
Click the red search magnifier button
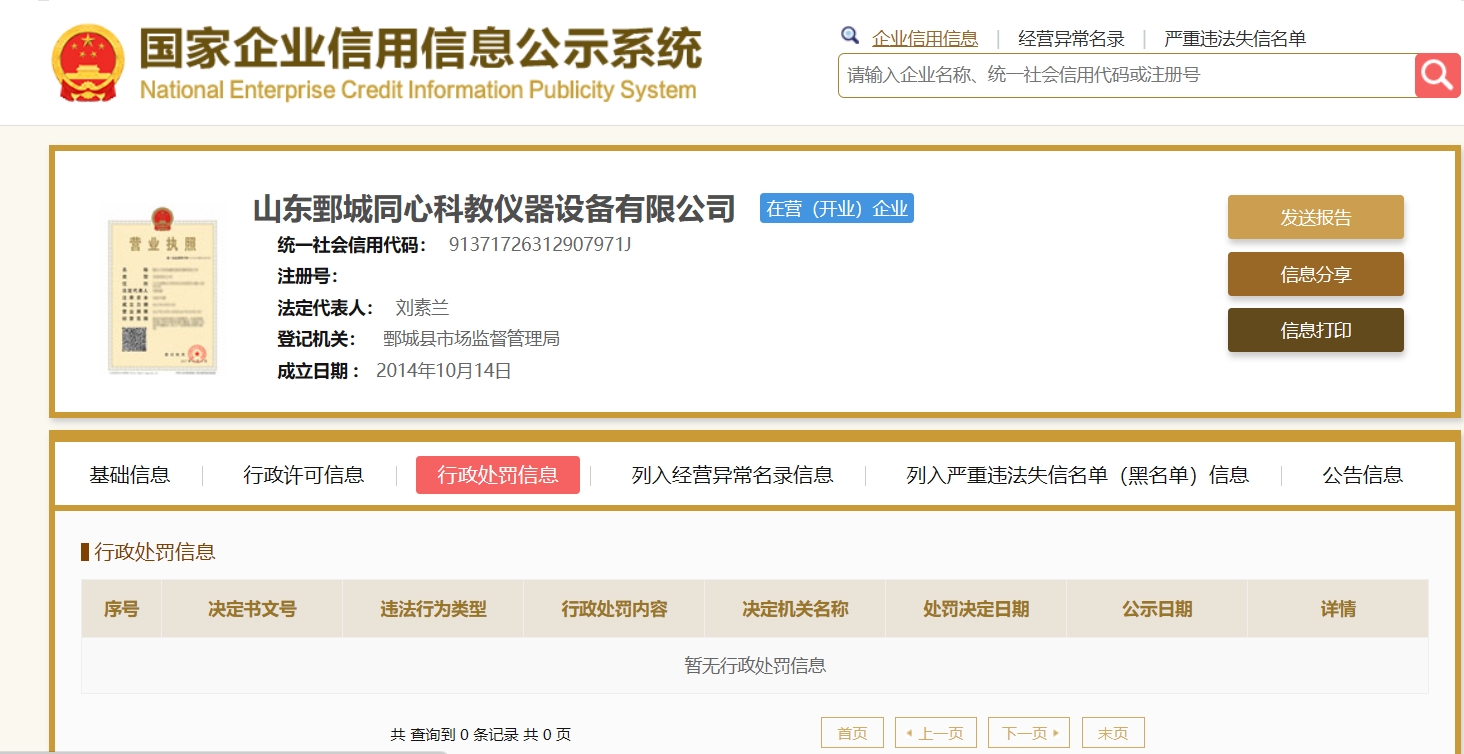point(1437,75)
